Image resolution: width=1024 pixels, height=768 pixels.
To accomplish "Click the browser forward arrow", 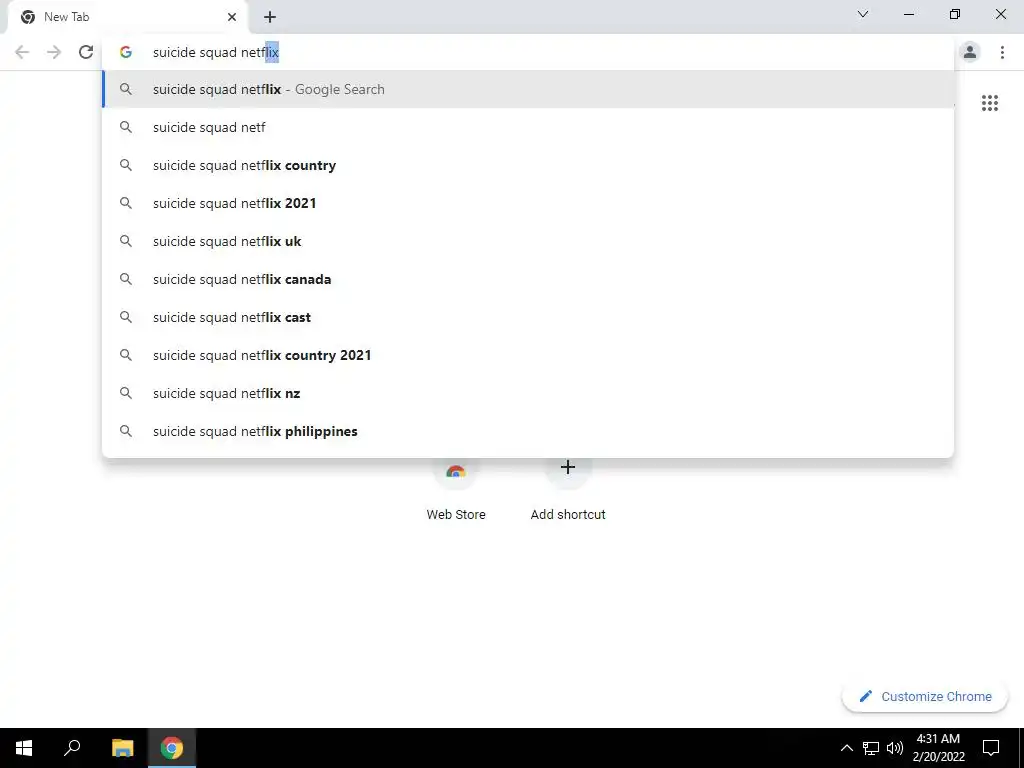I will pyautogui.click(x=54, y=52).
